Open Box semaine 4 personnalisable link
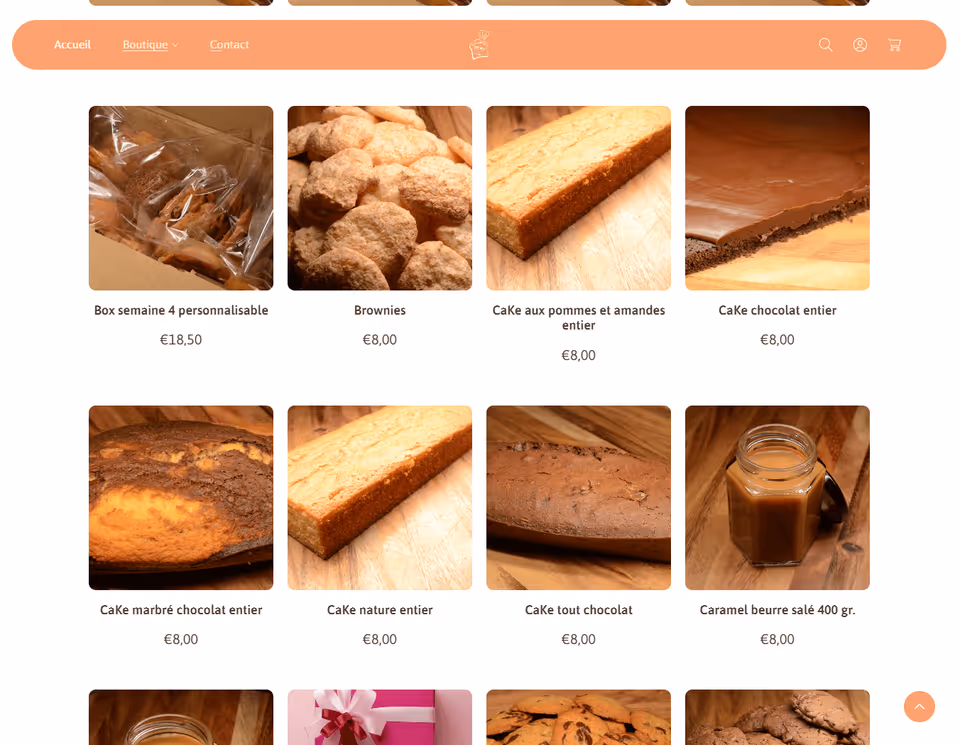Image resolution: width=960 pixels, height=745 pixels. [181, 310]
